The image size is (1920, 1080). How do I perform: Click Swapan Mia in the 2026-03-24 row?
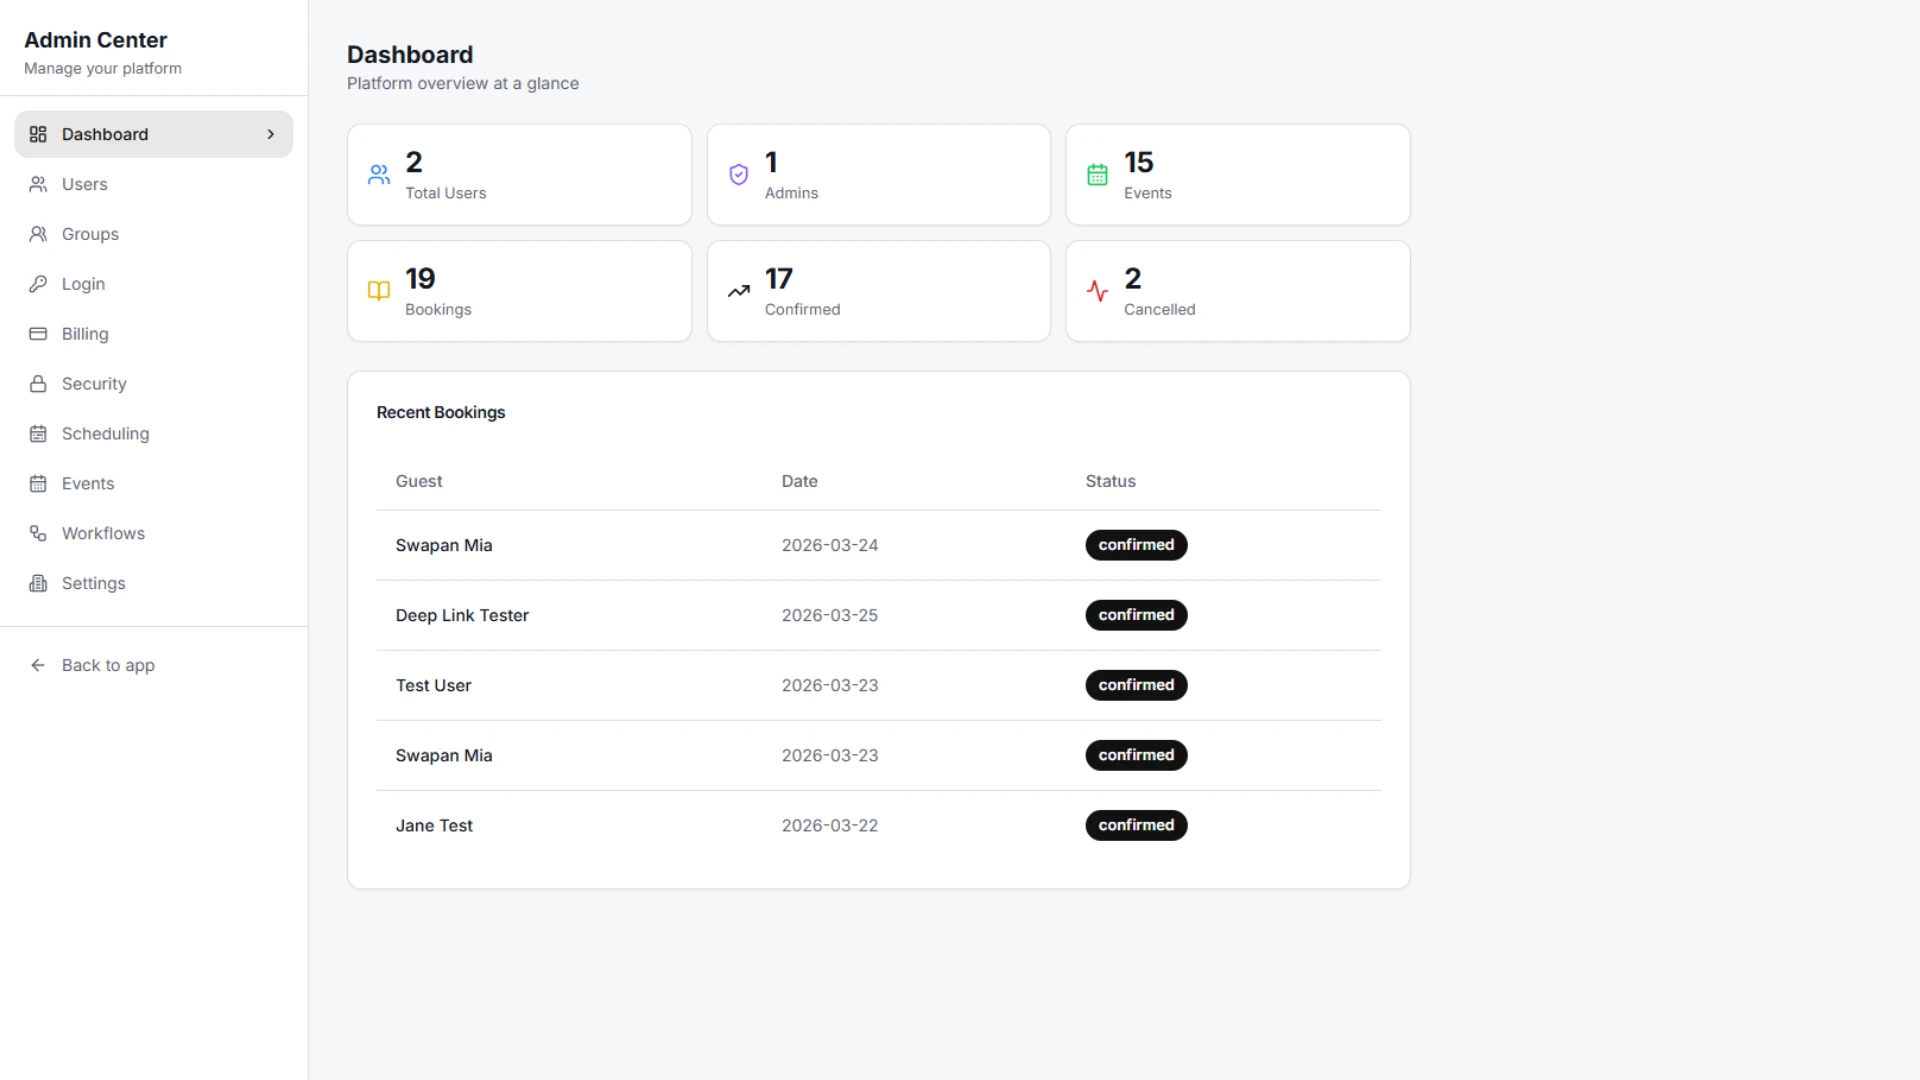click(444, 546)
